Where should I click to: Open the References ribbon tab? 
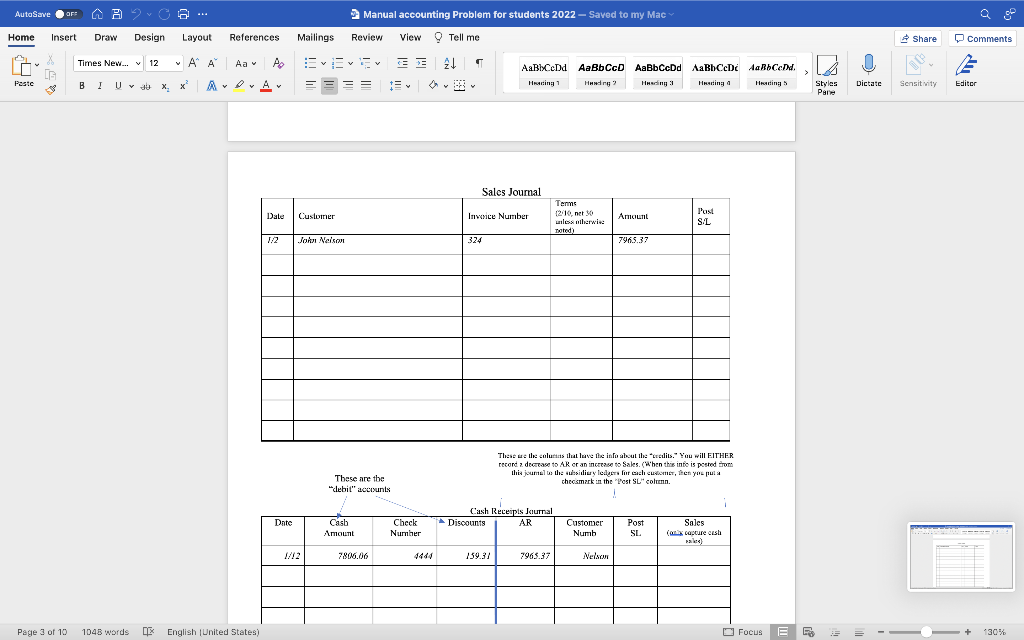[x=254, y=37]
